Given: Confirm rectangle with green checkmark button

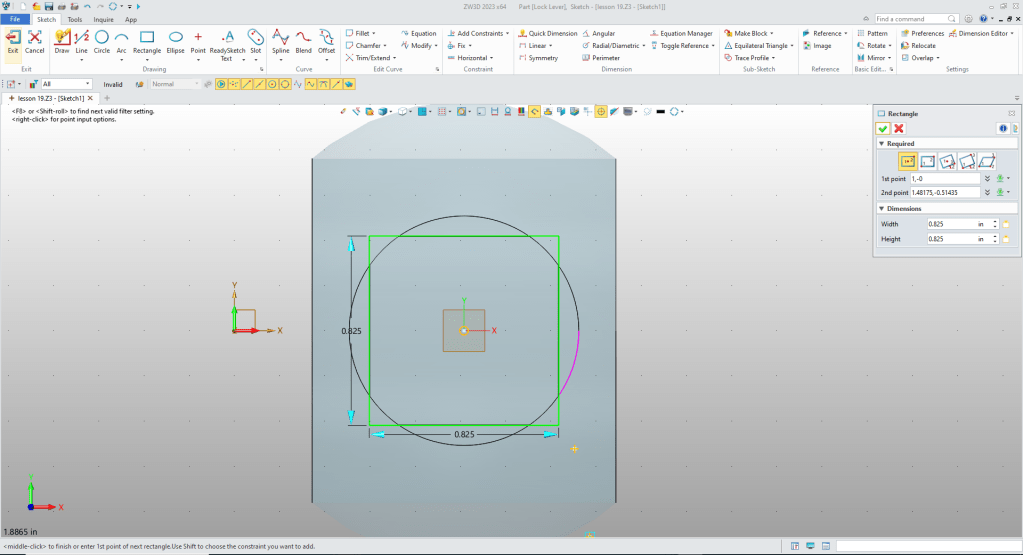Looking at the screenshot, I should click(883, 129).
